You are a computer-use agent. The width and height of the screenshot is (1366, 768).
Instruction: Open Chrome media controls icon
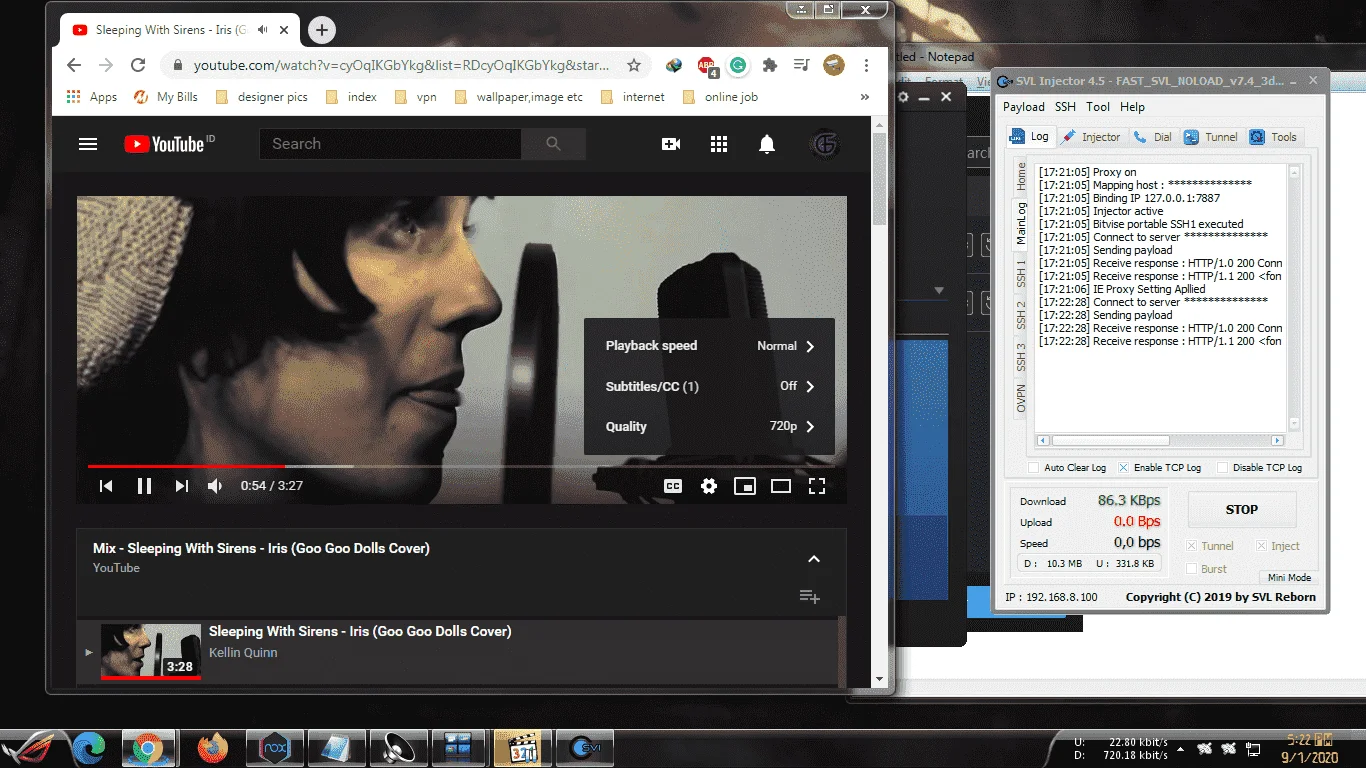coord(801,66)
